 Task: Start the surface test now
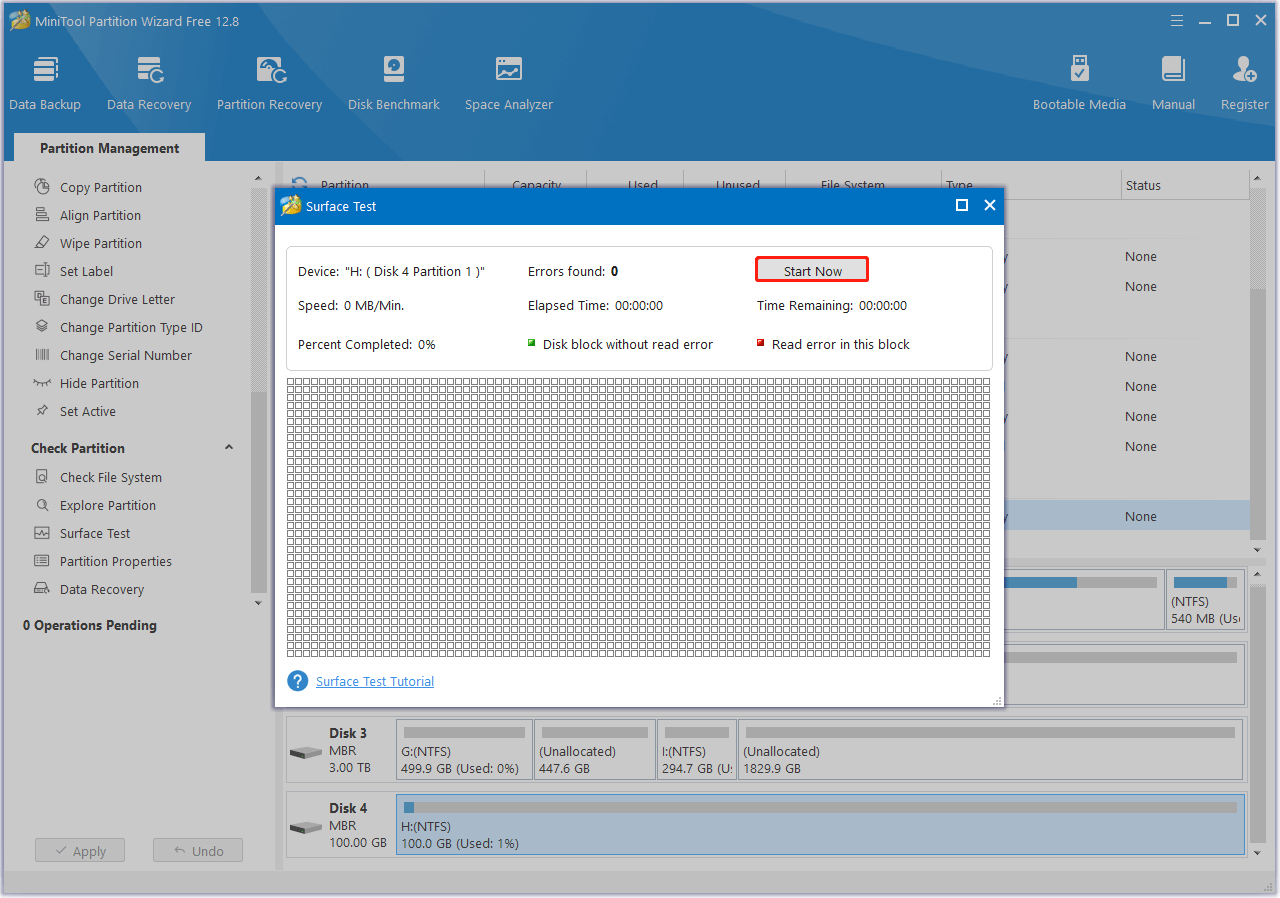tap(812, 270)
